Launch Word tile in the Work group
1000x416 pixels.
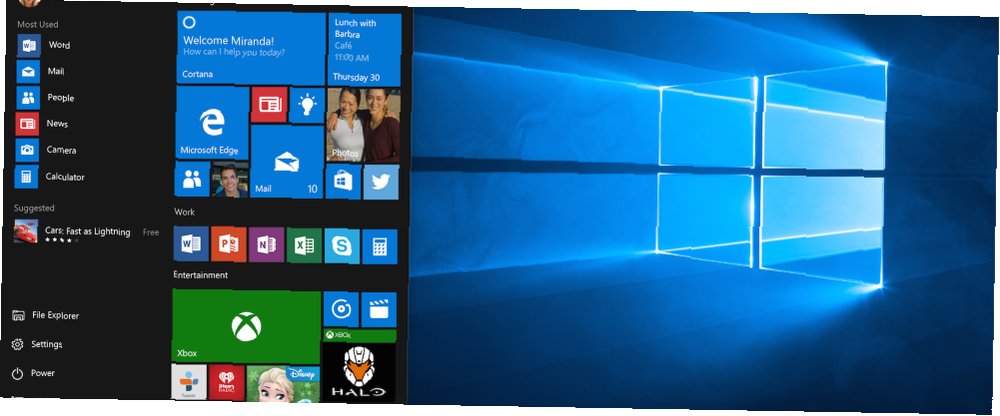pos(191,244)
